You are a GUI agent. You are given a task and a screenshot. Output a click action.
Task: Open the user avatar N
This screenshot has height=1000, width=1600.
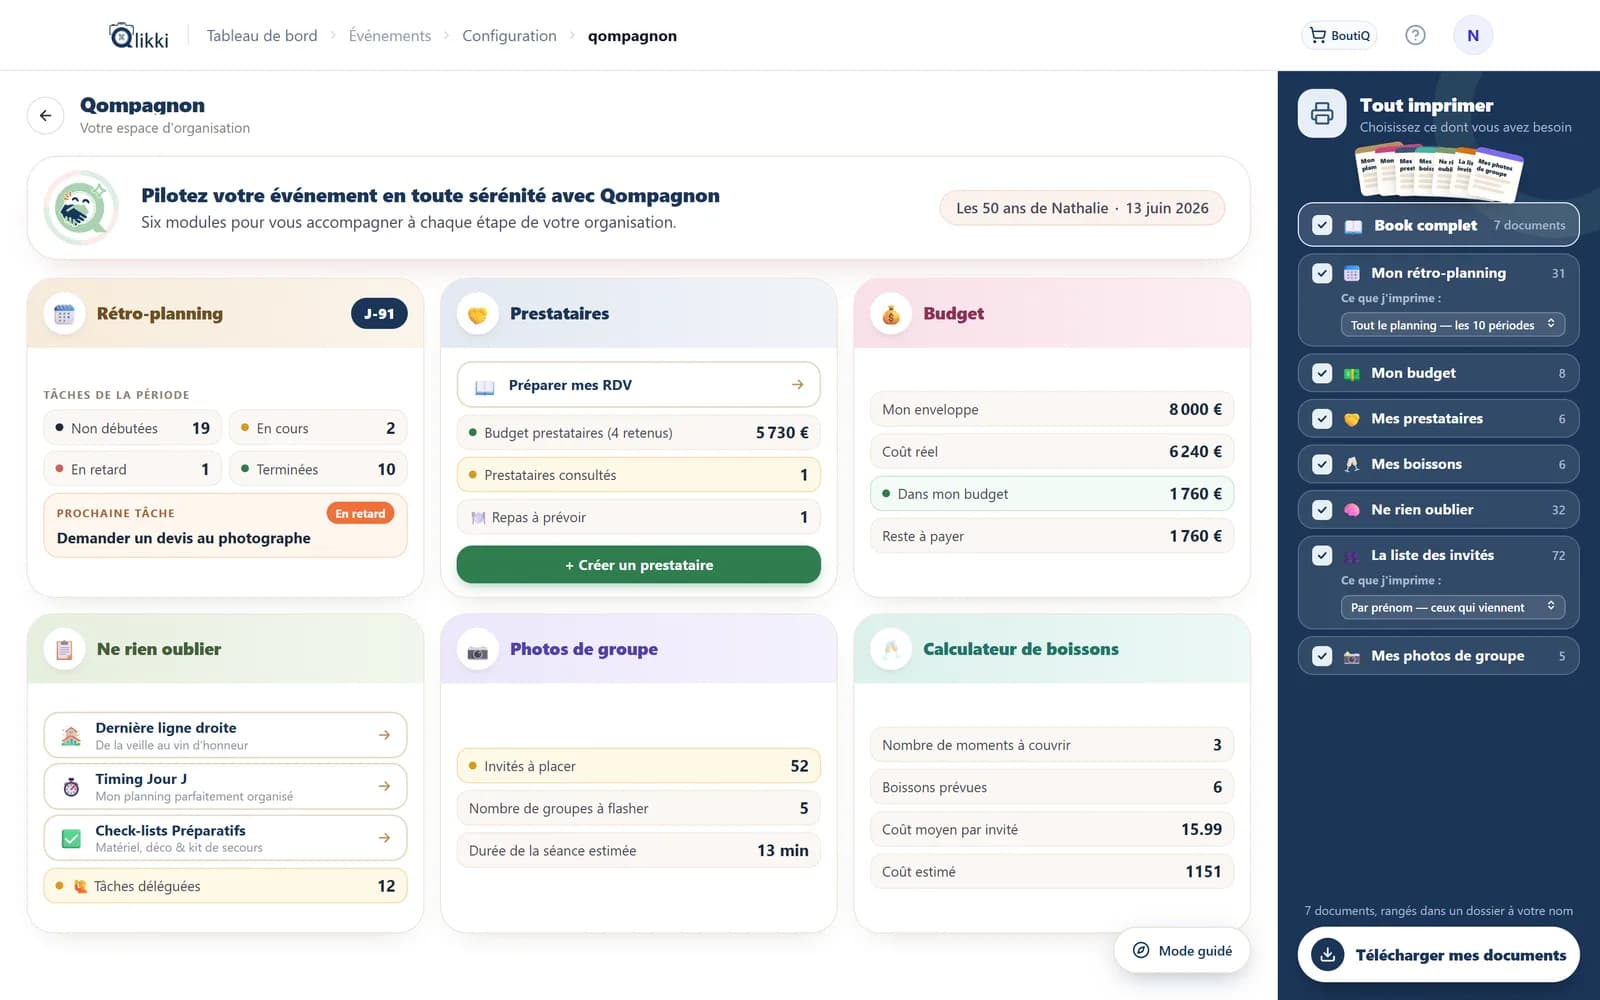[1473, 35]
